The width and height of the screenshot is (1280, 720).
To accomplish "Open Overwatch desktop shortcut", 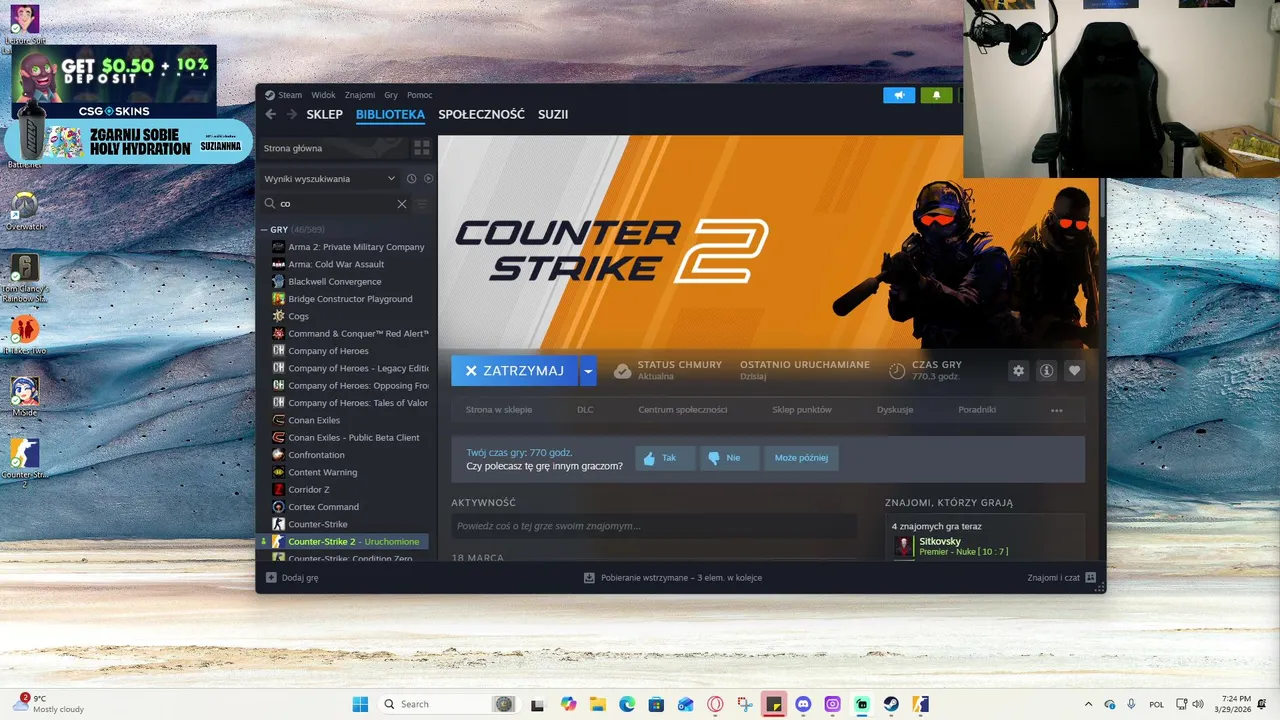I will click(24, 210).
